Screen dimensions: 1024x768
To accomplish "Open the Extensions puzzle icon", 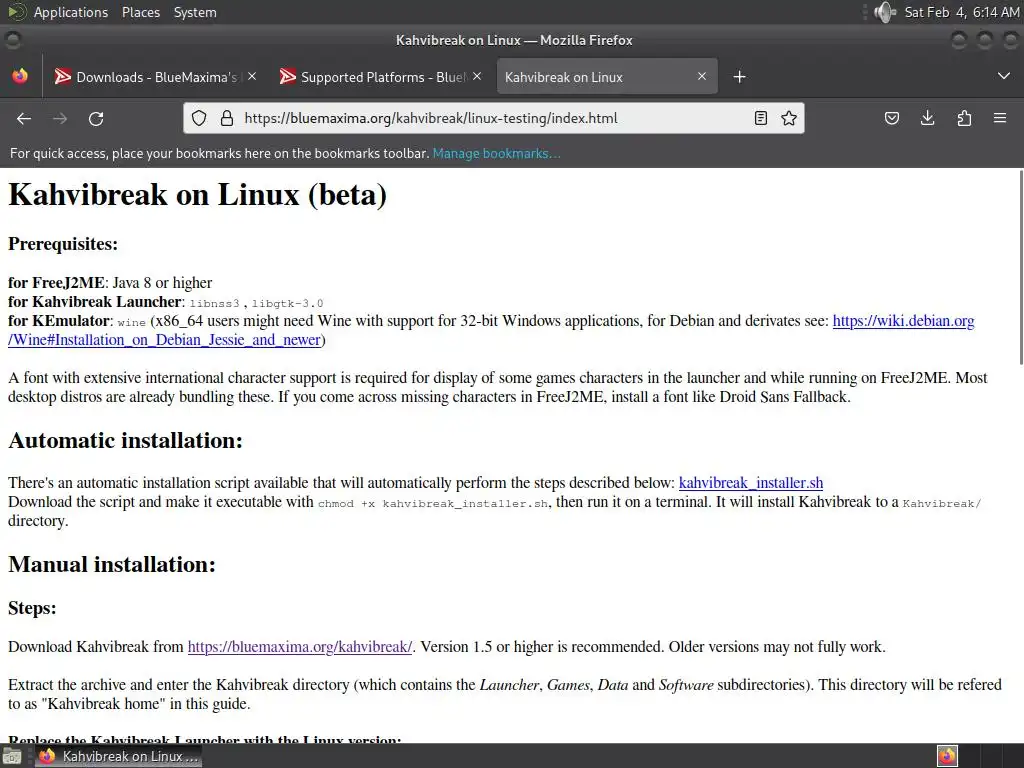I will 964,118.
